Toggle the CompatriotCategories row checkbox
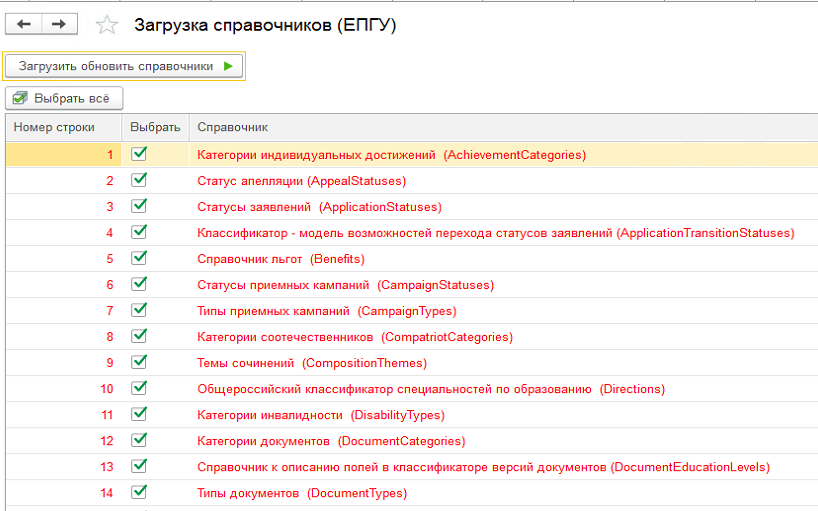 coord(139,336)
